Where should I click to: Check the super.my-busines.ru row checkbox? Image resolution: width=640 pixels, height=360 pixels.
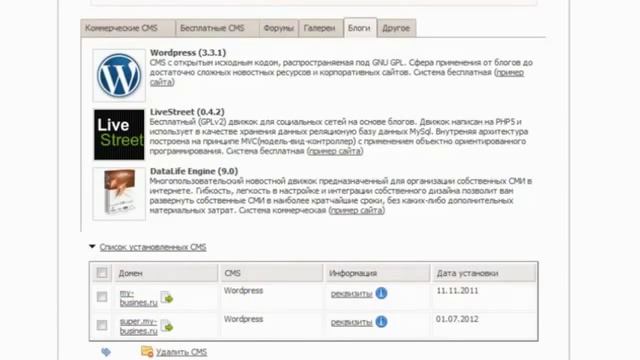102,325
